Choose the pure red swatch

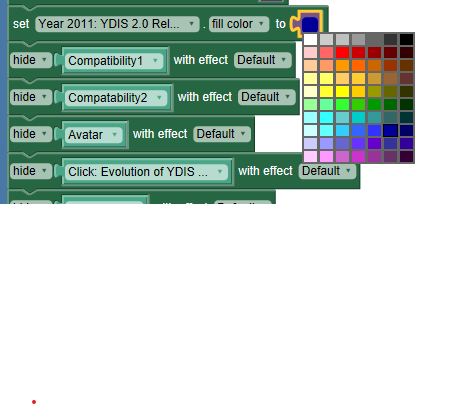pos(342,53)
